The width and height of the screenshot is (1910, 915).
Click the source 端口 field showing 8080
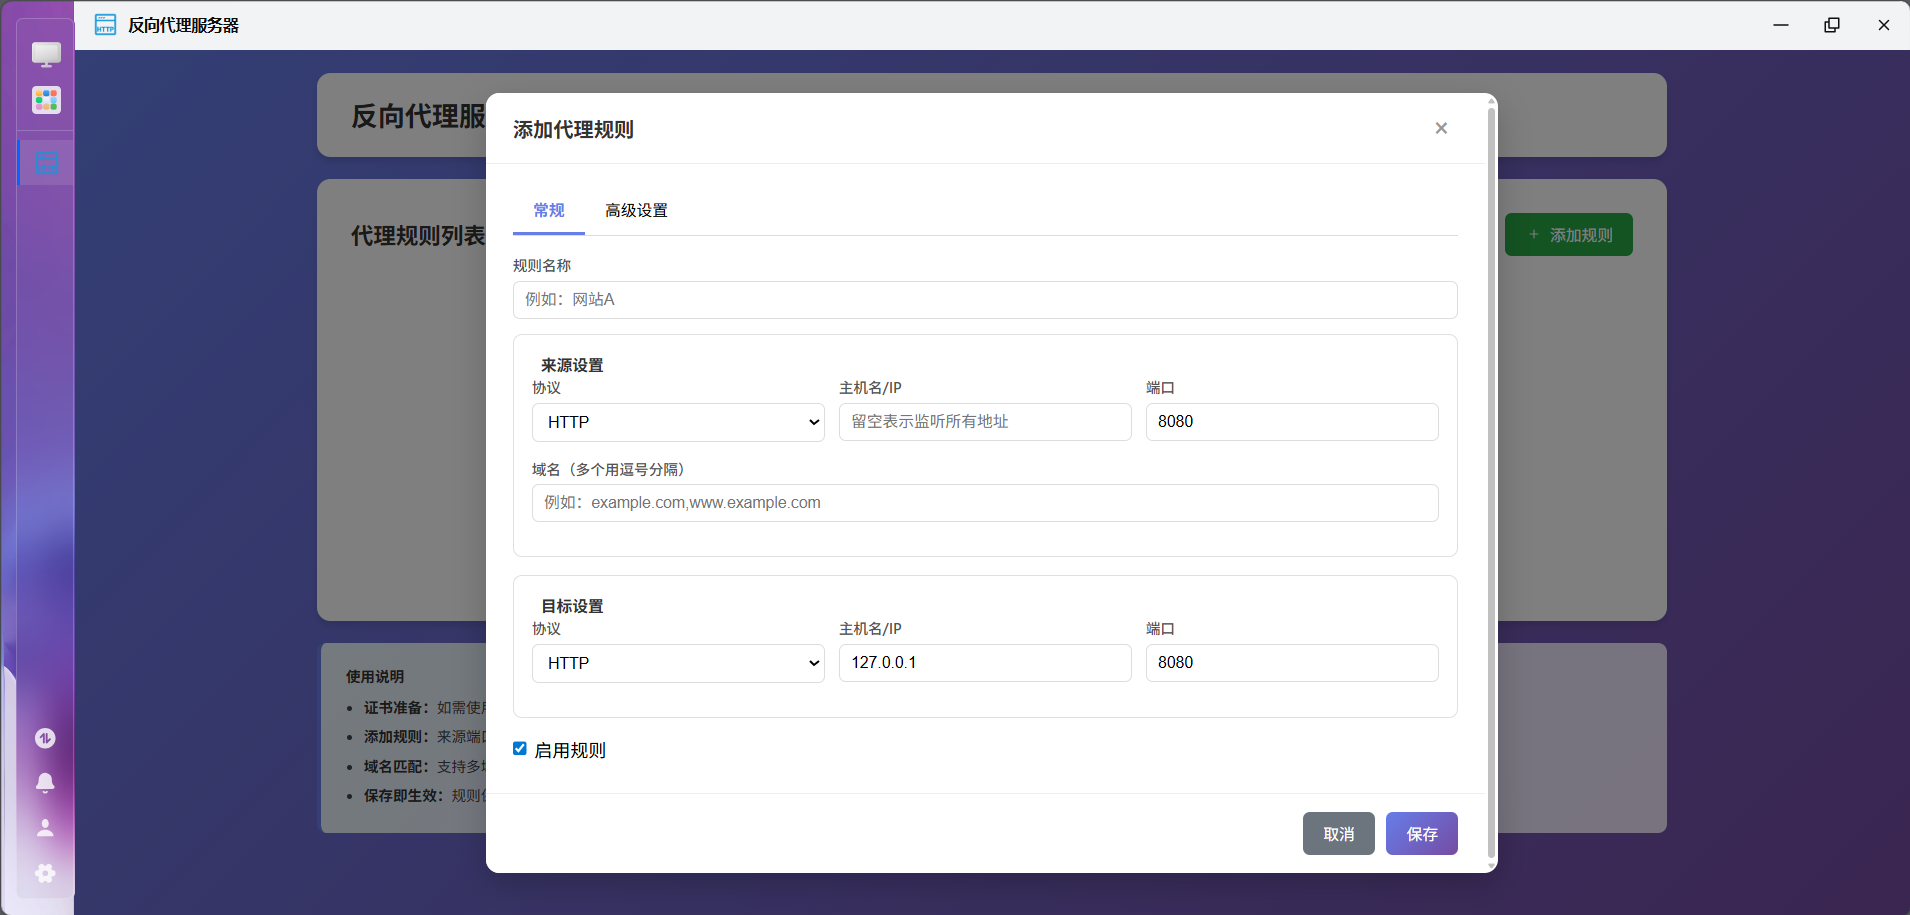pos(1291,422)
